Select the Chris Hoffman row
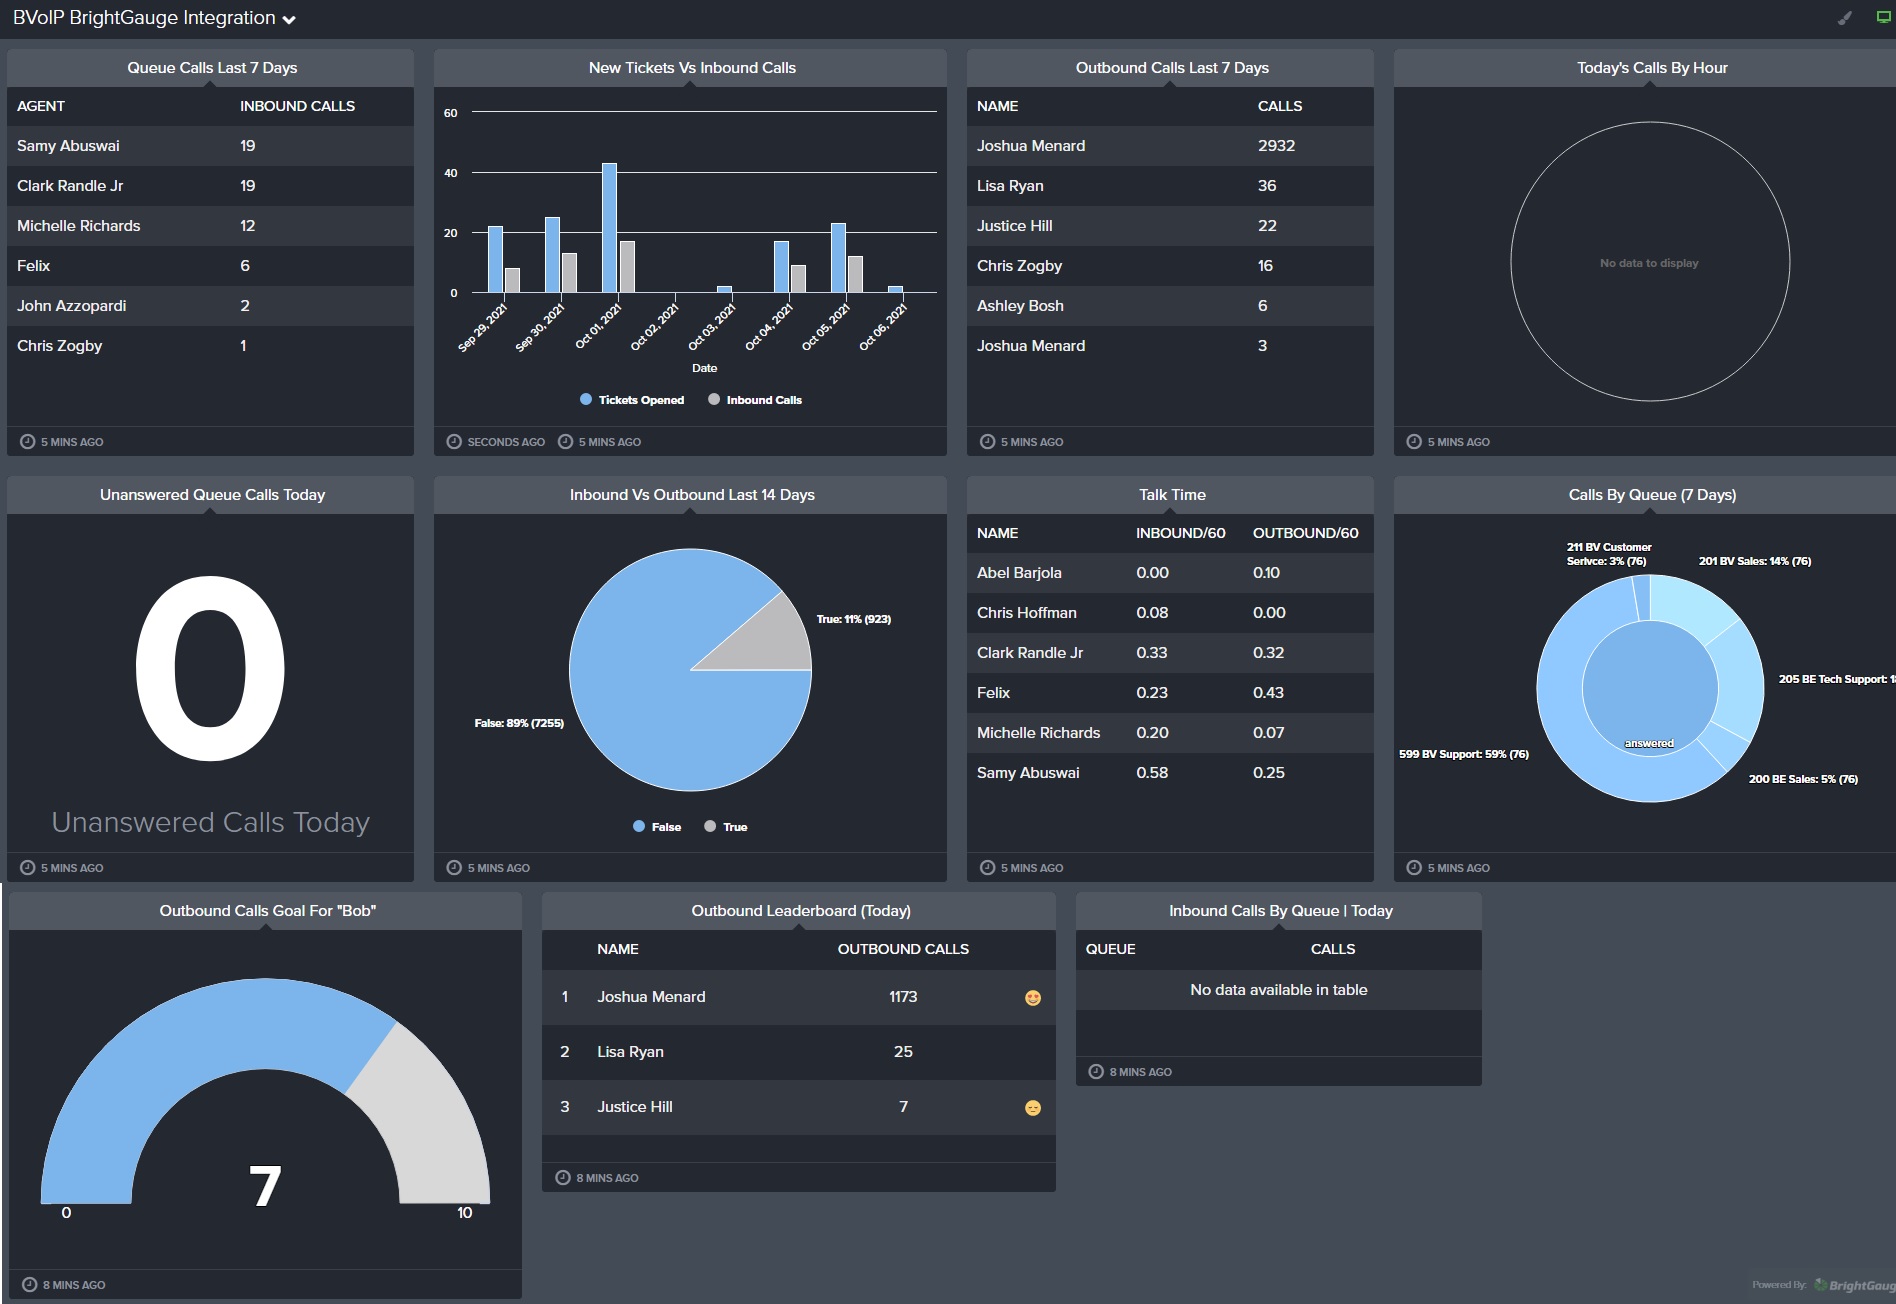 tap(1170, 613)
